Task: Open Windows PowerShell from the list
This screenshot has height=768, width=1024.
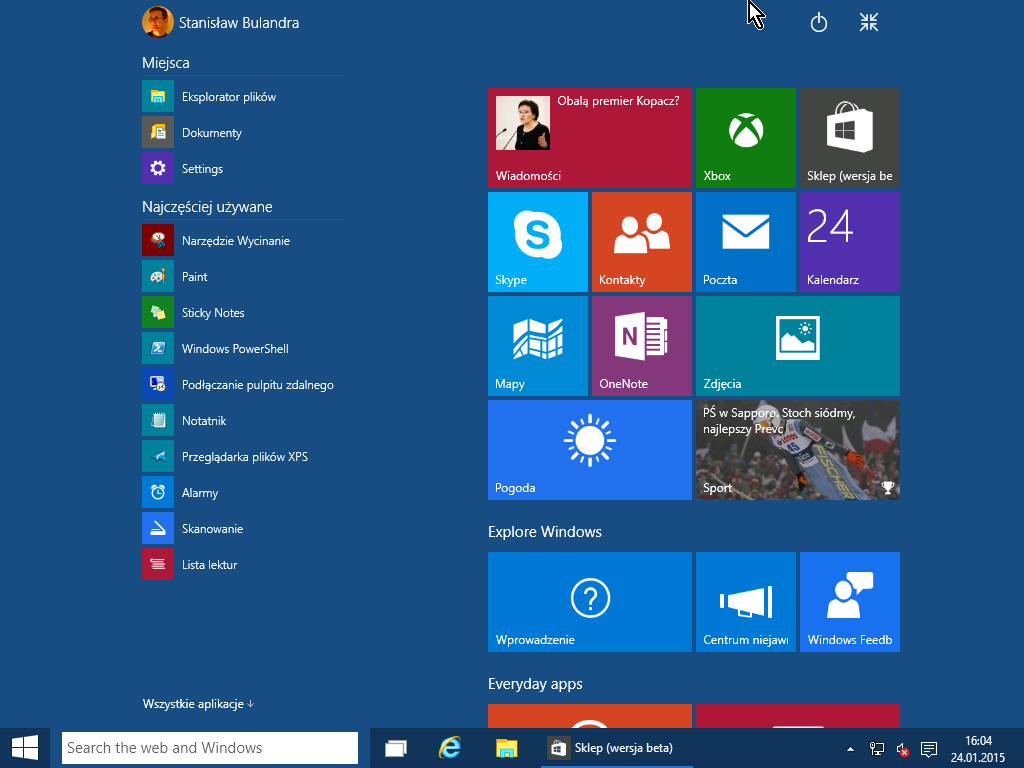Action: point(234,349)
